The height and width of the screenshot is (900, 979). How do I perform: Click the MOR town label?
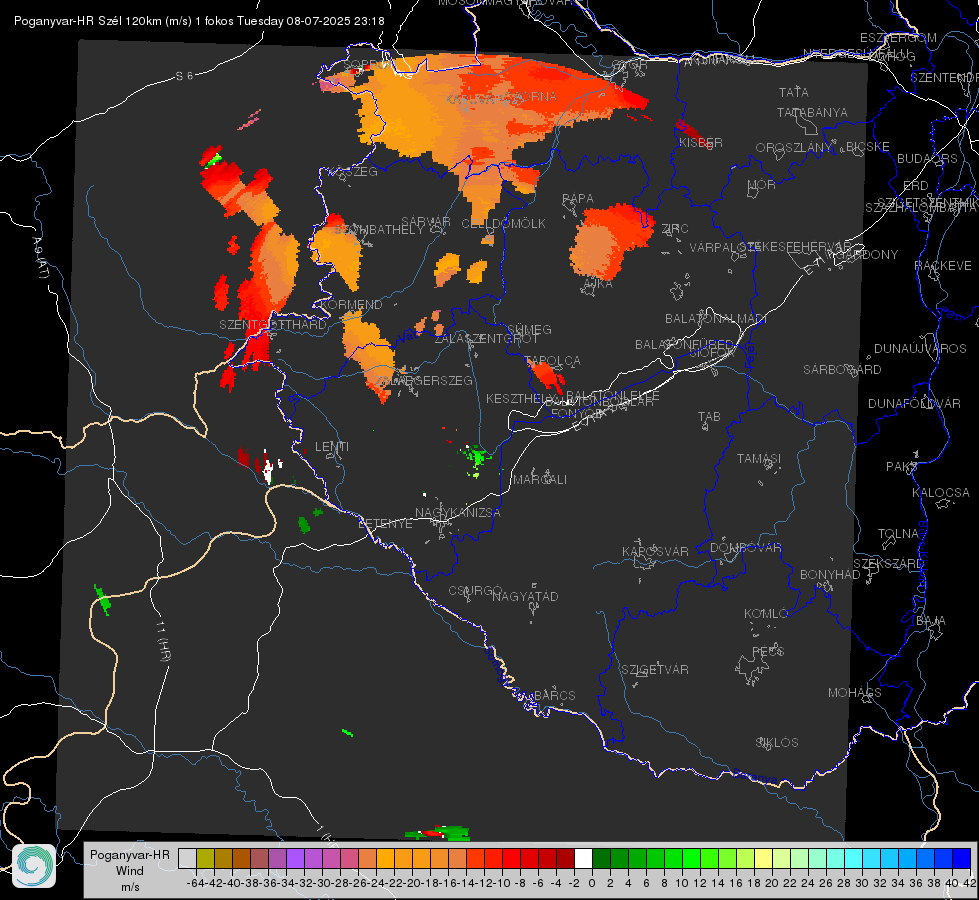(762, 184)
